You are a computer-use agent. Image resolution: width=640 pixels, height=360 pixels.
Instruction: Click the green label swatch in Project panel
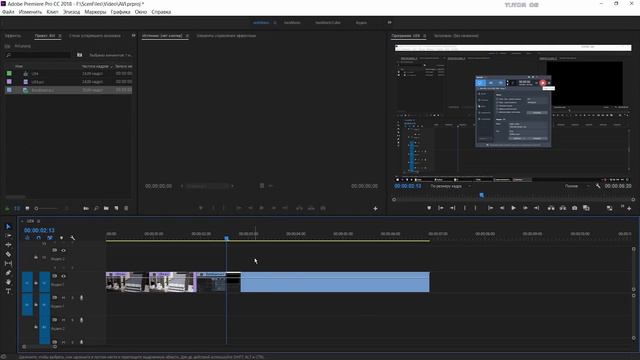pyautogui.click(x=9, y=73)
